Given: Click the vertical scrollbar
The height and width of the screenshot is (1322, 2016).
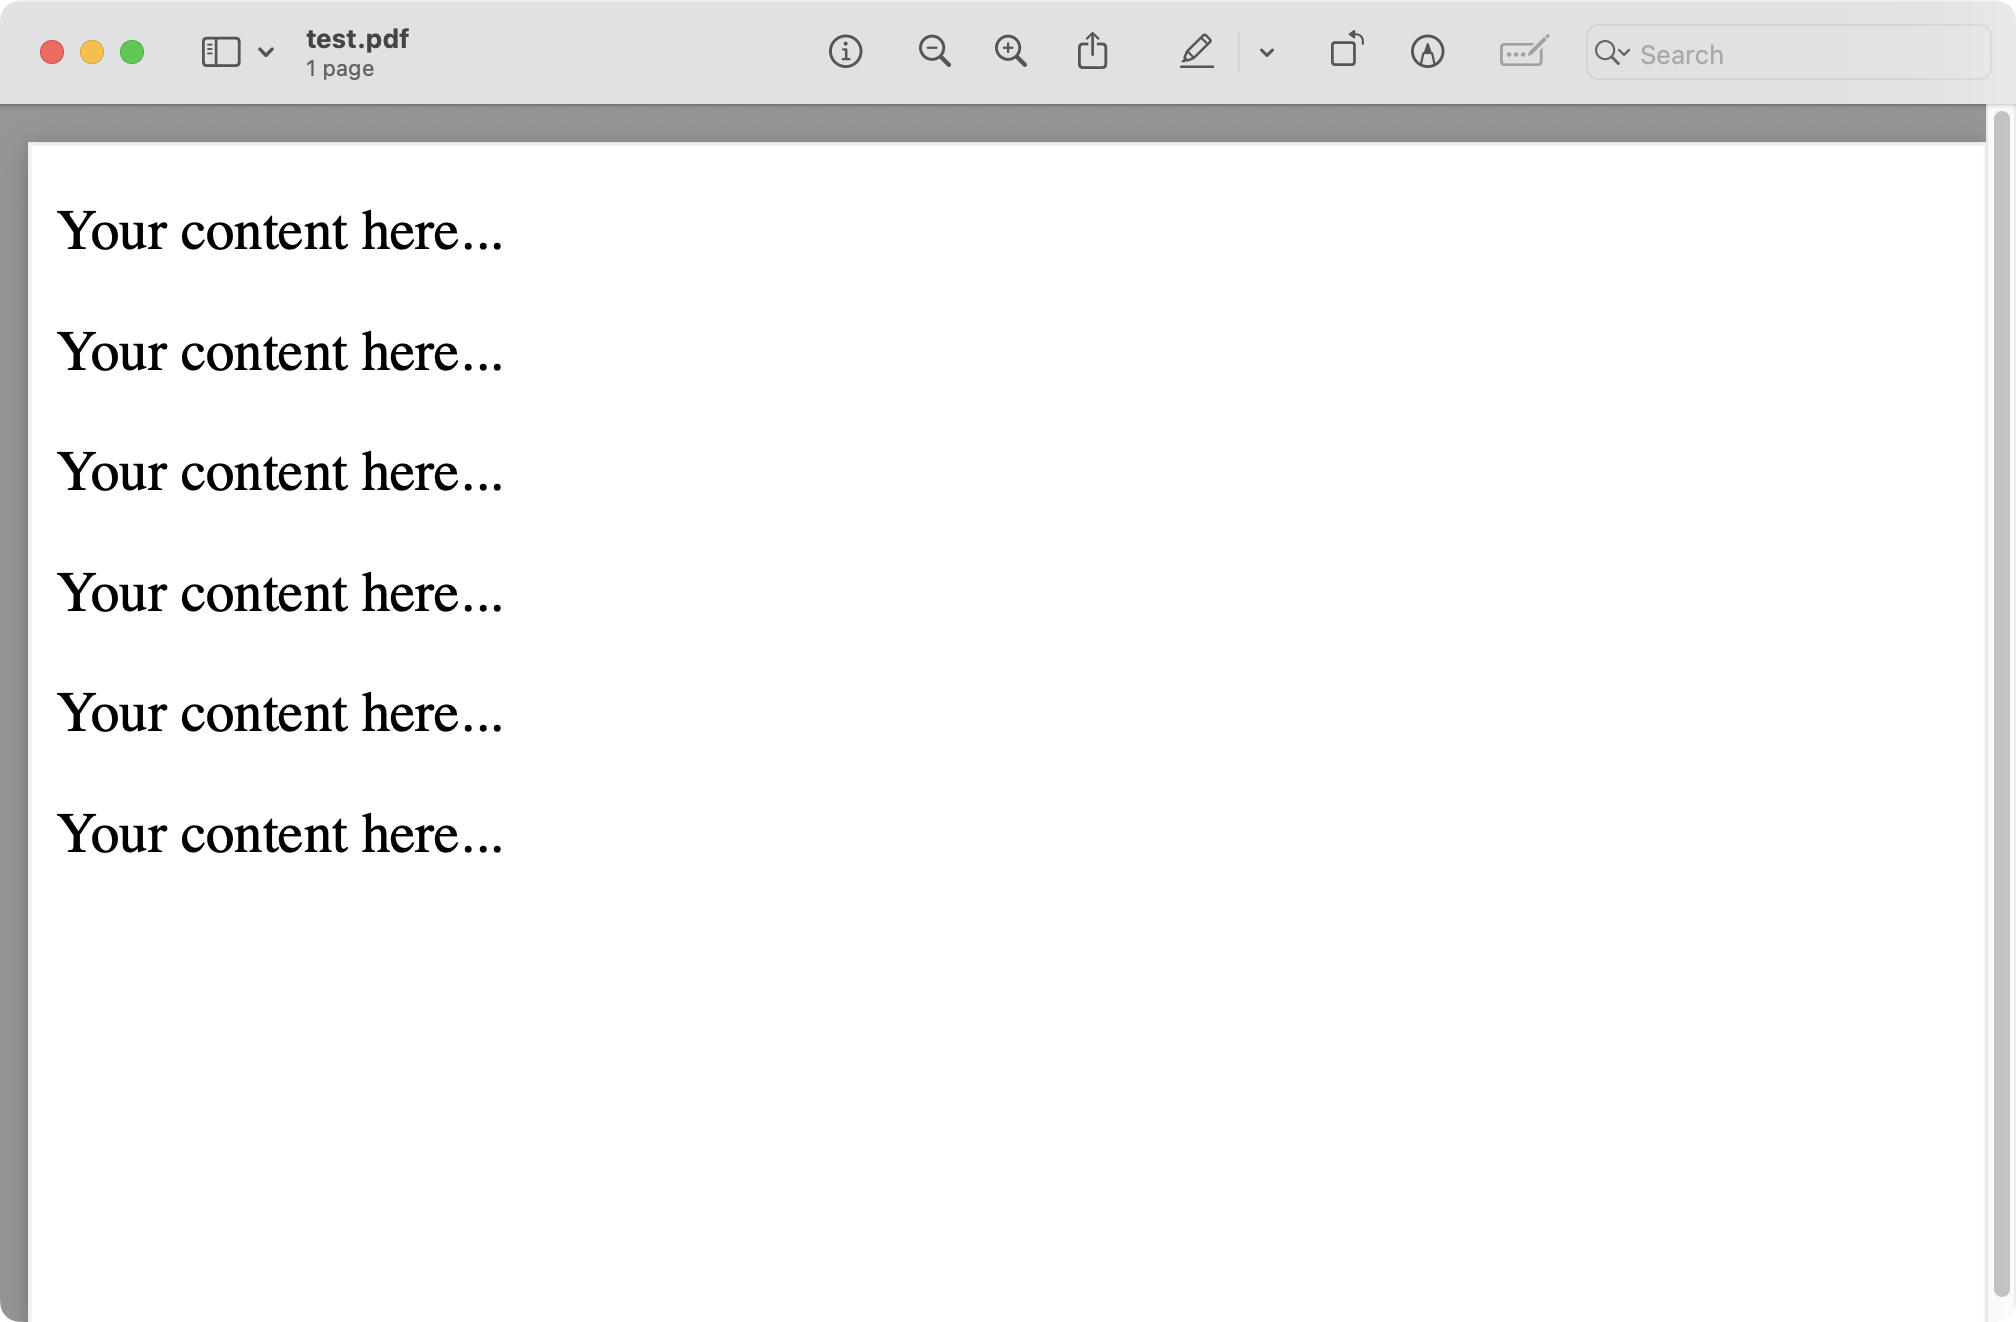Looking at the screenshot, I should coord(2000,700).
